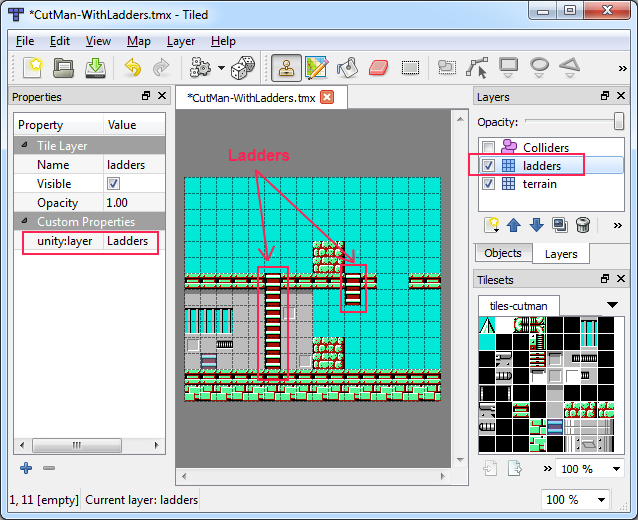Image resolution: width=638 pixels, height=520 pixels.
Task: Close the CutMan-WithLadders.tmx document tab
Action: click(x=327, y=98)
